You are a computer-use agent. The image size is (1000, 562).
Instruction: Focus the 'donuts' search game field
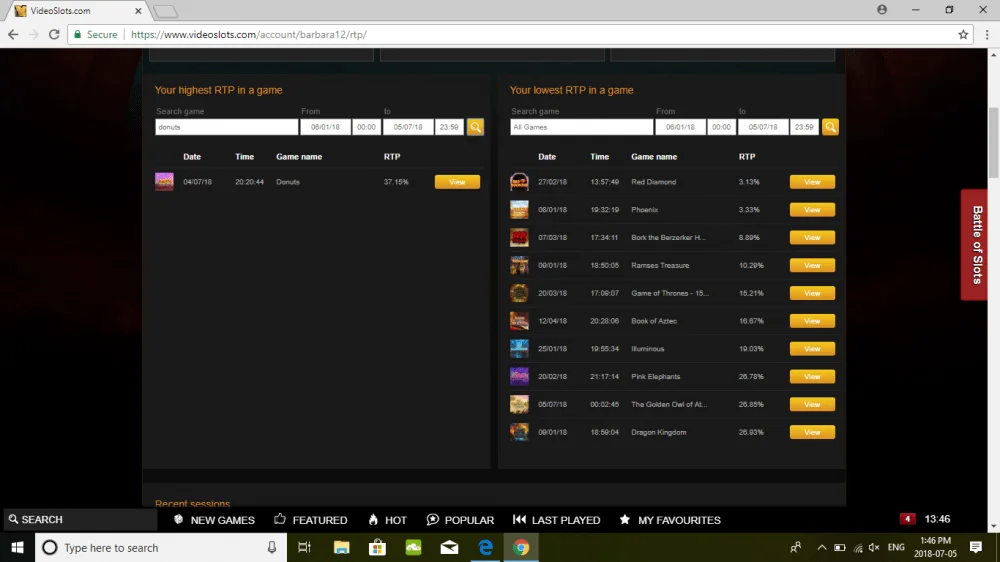[x=226, y=127]
